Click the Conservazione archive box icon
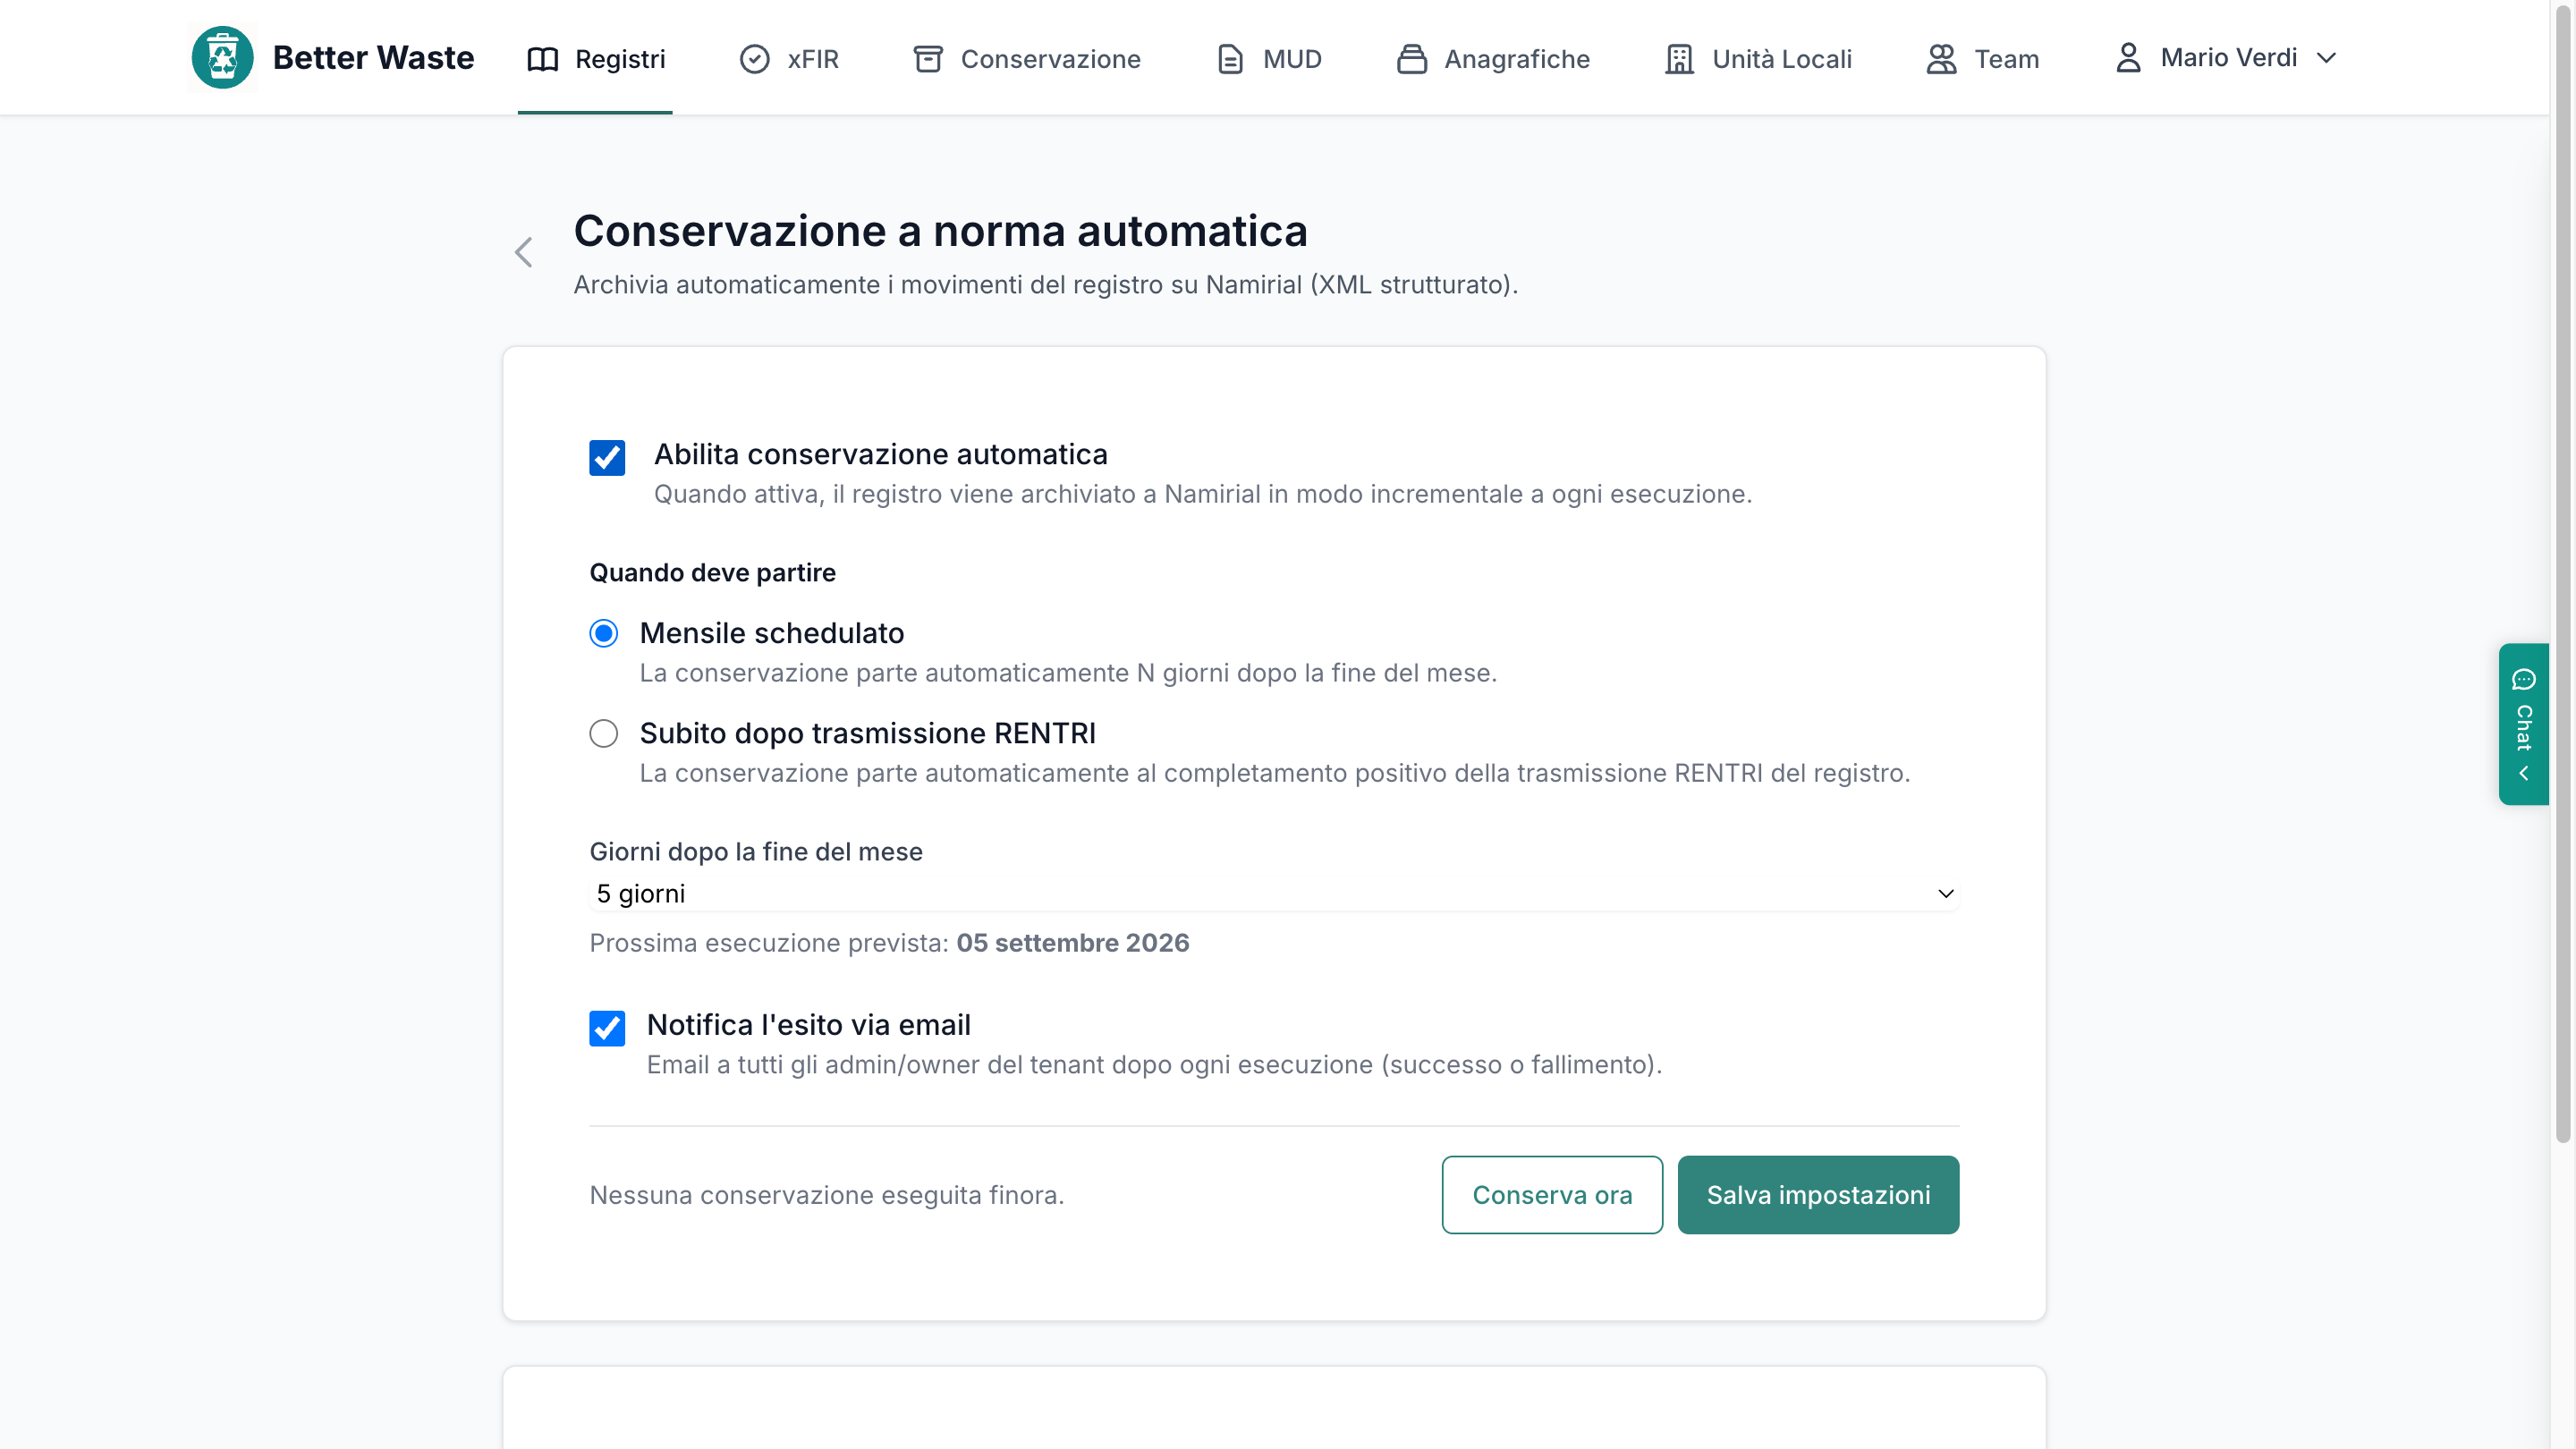 928,59
